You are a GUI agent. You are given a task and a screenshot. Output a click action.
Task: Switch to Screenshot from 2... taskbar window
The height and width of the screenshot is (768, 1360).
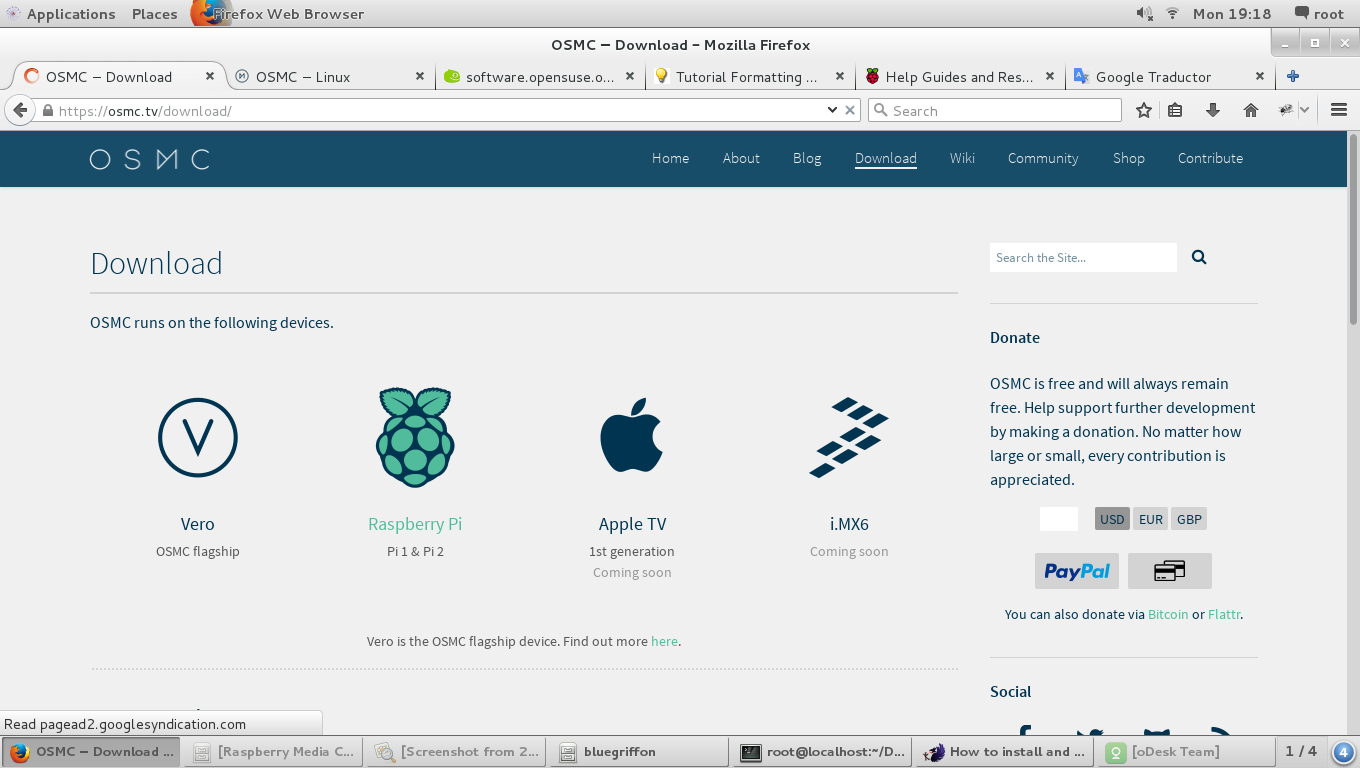[x=457, y=752]
